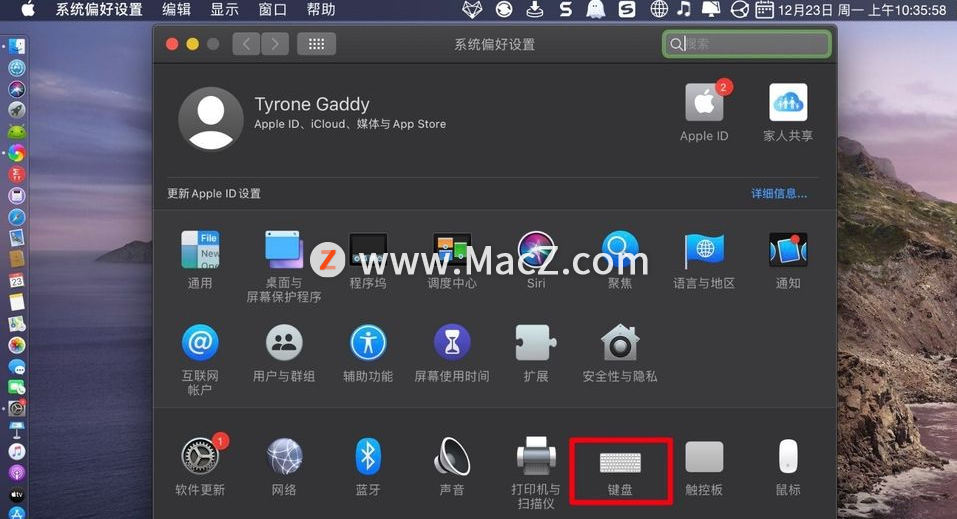Click the 更新 Apple ID 设置 notice text

point(214,194)
